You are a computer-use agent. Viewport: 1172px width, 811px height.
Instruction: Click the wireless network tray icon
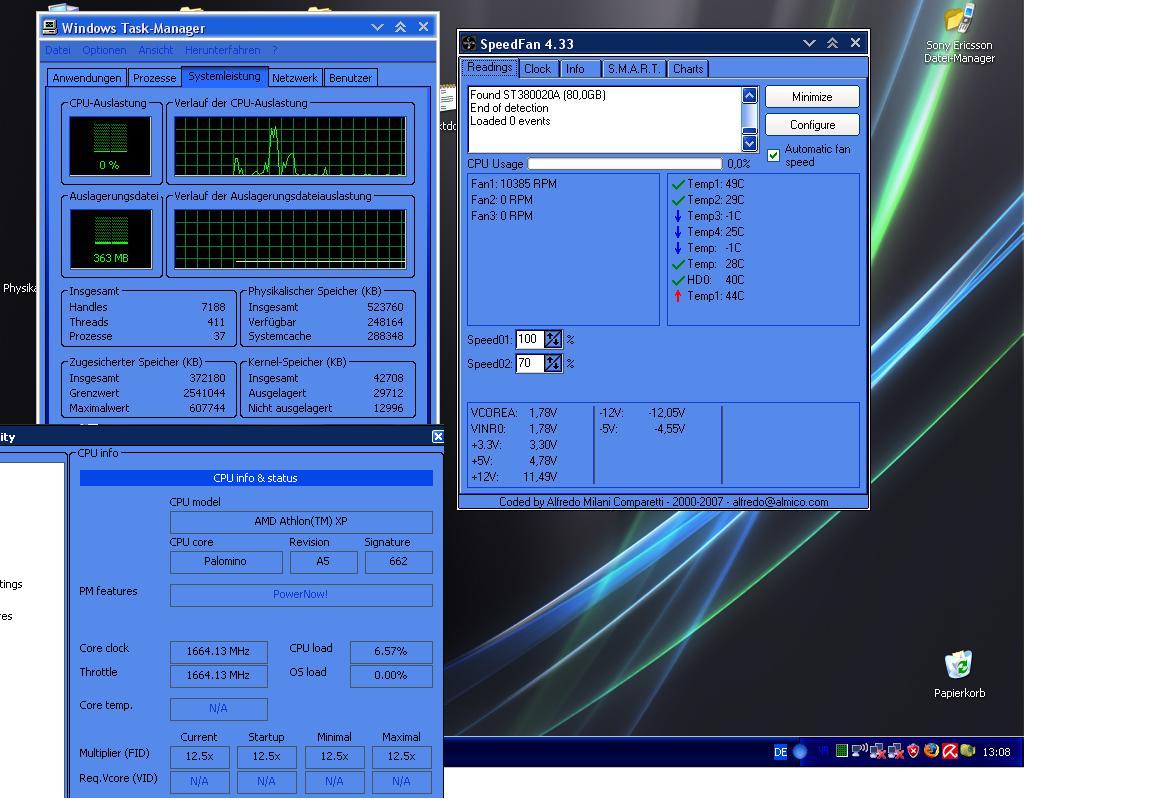pyautogui.click(x=860, y=750)
